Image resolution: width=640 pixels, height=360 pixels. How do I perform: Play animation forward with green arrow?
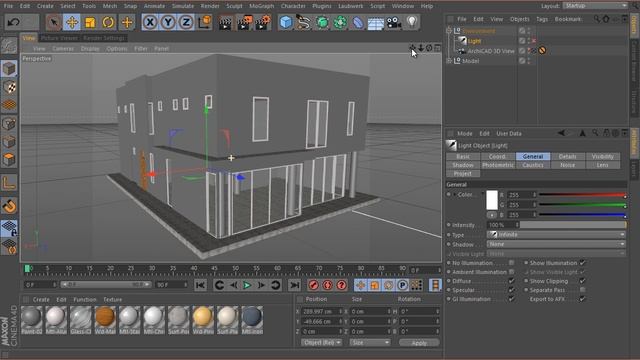coord(247,285)
